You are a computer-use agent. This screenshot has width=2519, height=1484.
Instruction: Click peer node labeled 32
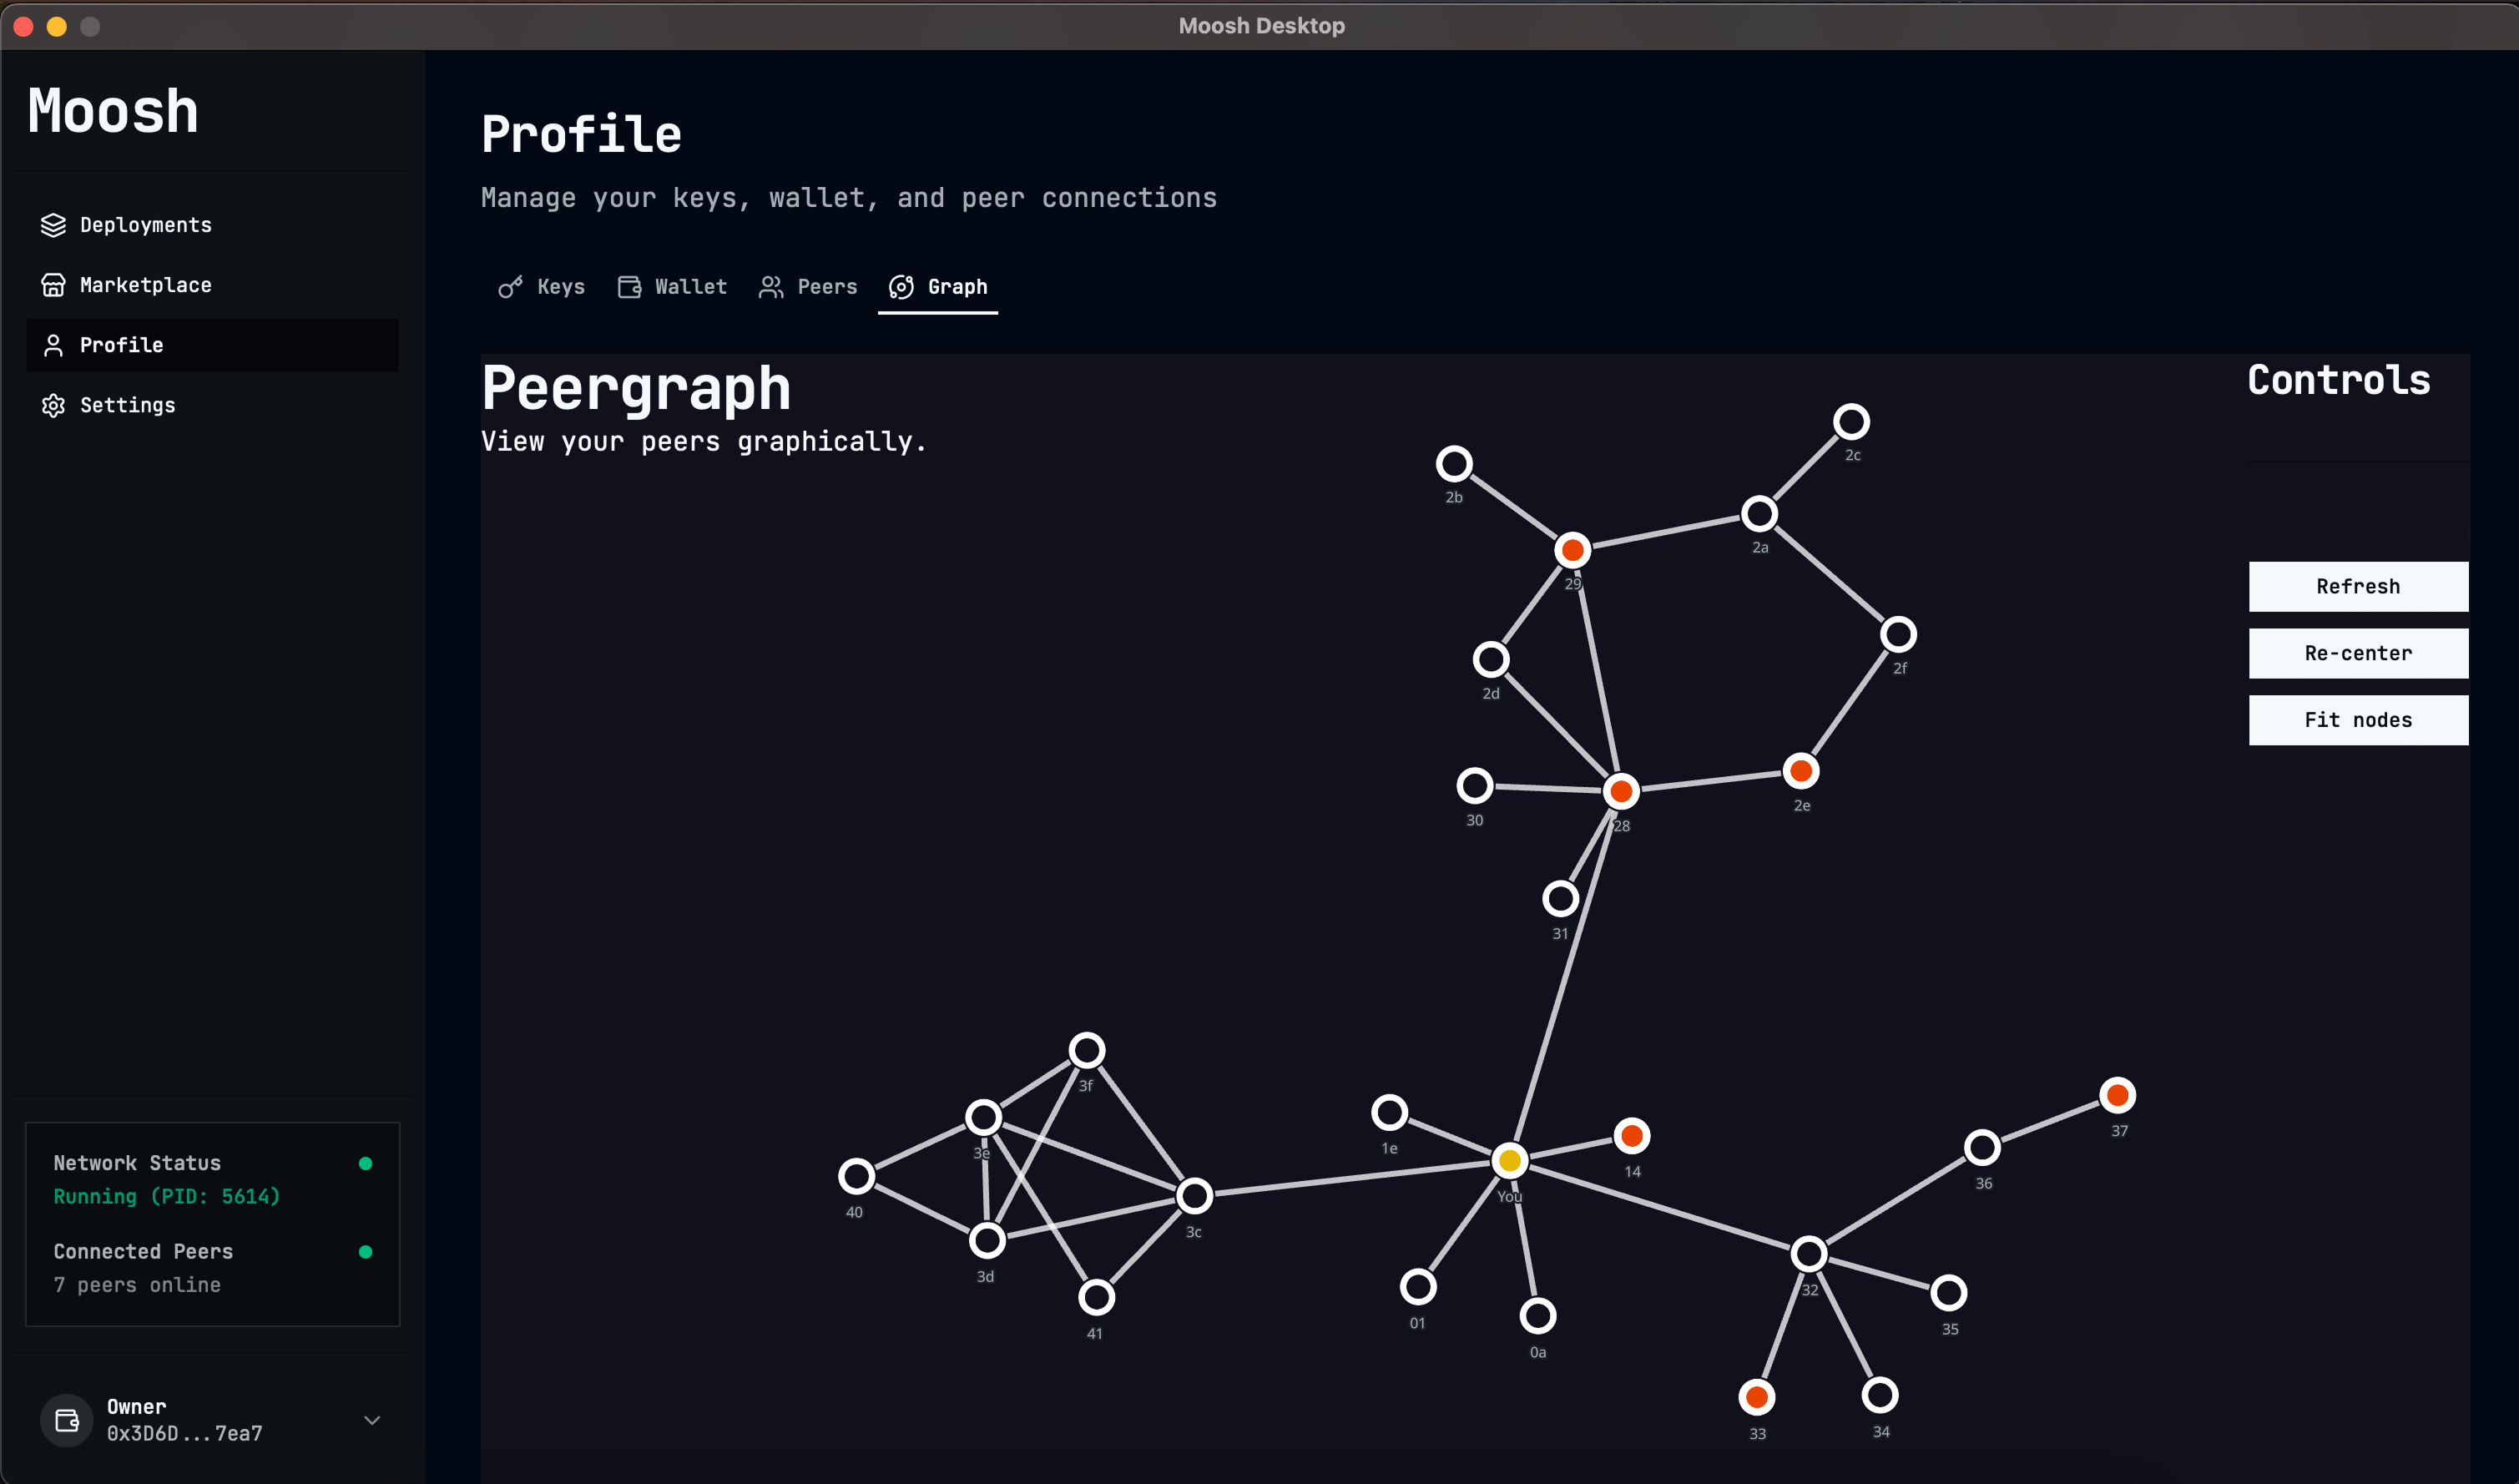[1808, 1253]
